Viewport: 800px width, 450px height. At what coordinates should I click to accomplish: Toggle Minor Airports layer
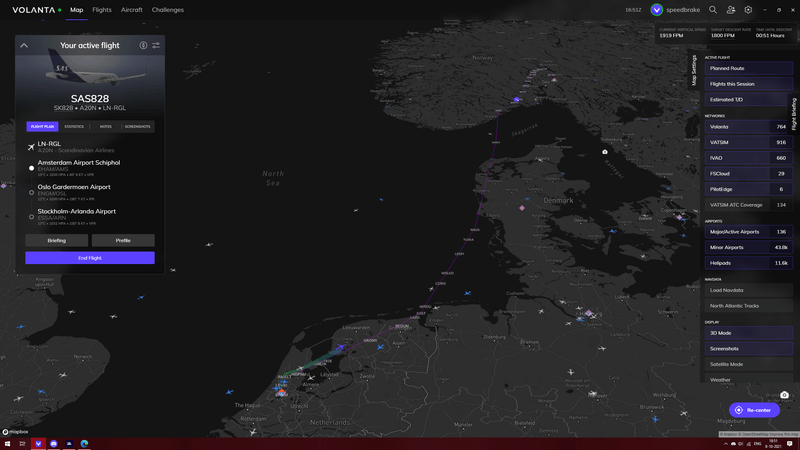point(748,247)
